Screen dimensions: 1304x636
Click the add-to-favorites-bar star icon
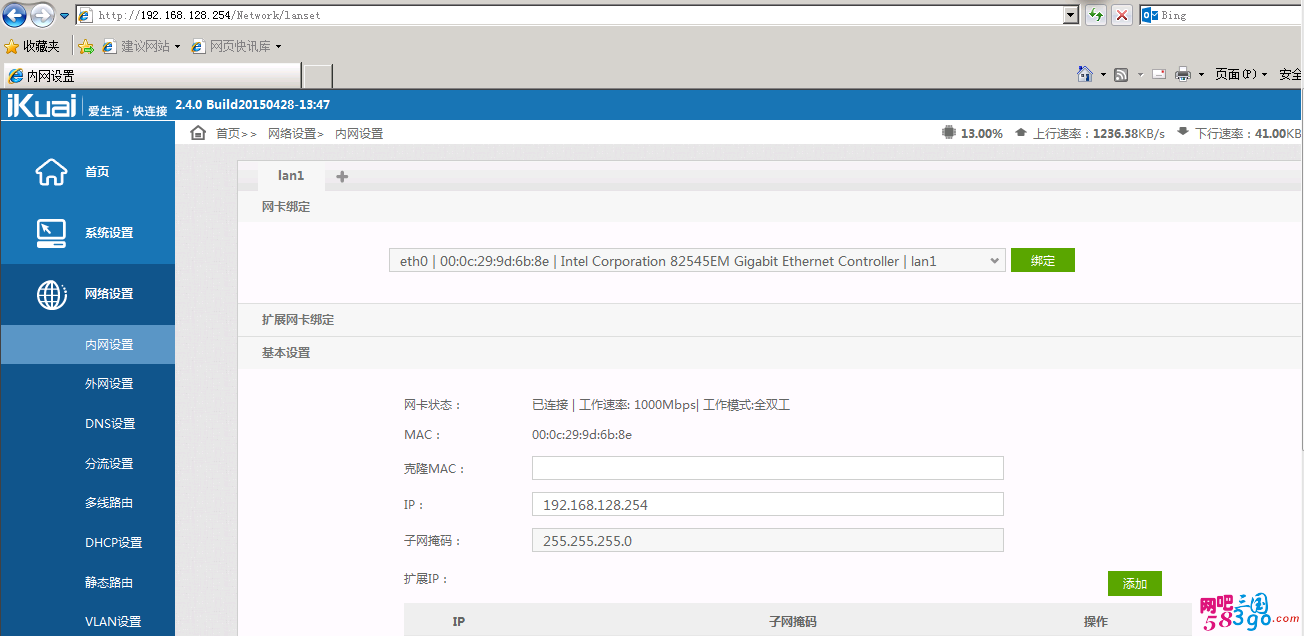click(86, 46)
